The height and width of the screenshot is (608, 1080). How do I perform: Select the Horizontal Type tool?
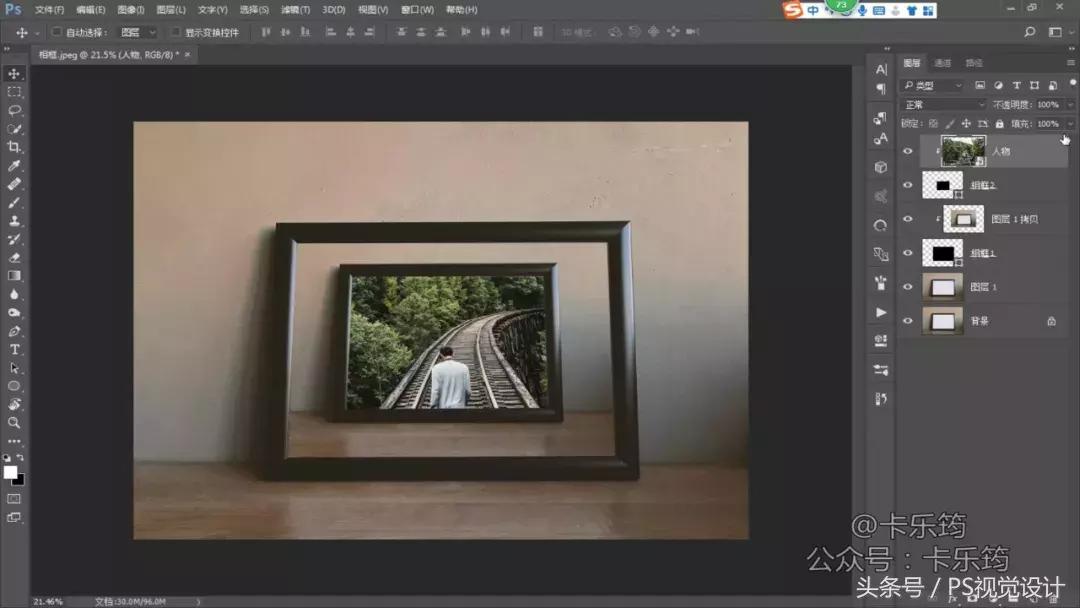(x=14, y=349)
